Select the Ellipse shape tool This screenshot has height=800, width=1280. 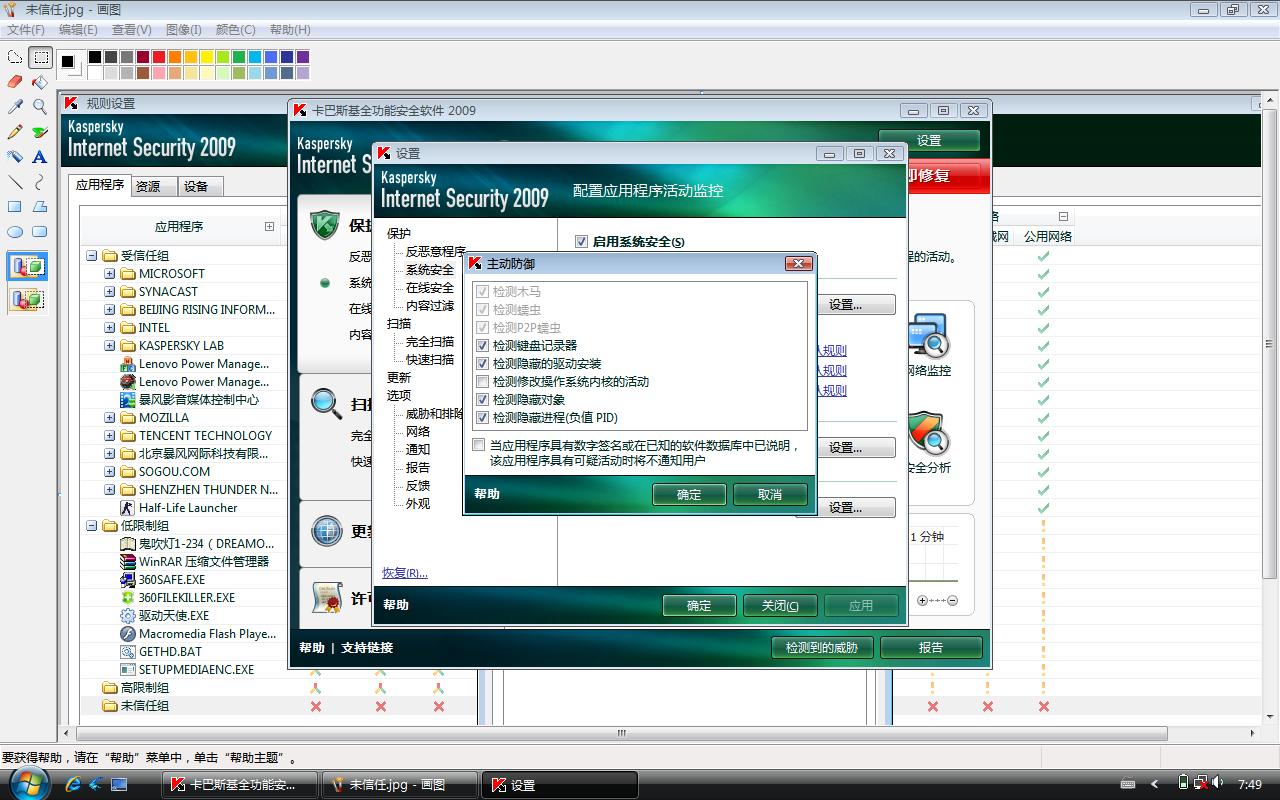click(15, 231)
